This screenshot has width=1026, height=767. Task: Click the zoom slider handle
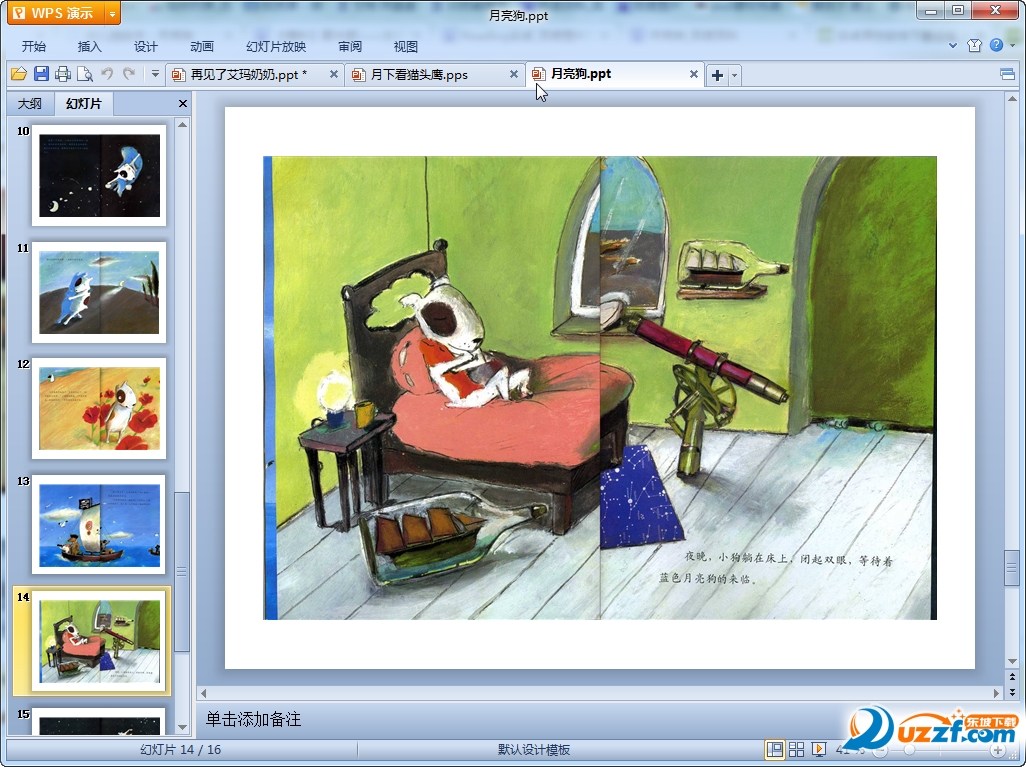click(910, 751)
